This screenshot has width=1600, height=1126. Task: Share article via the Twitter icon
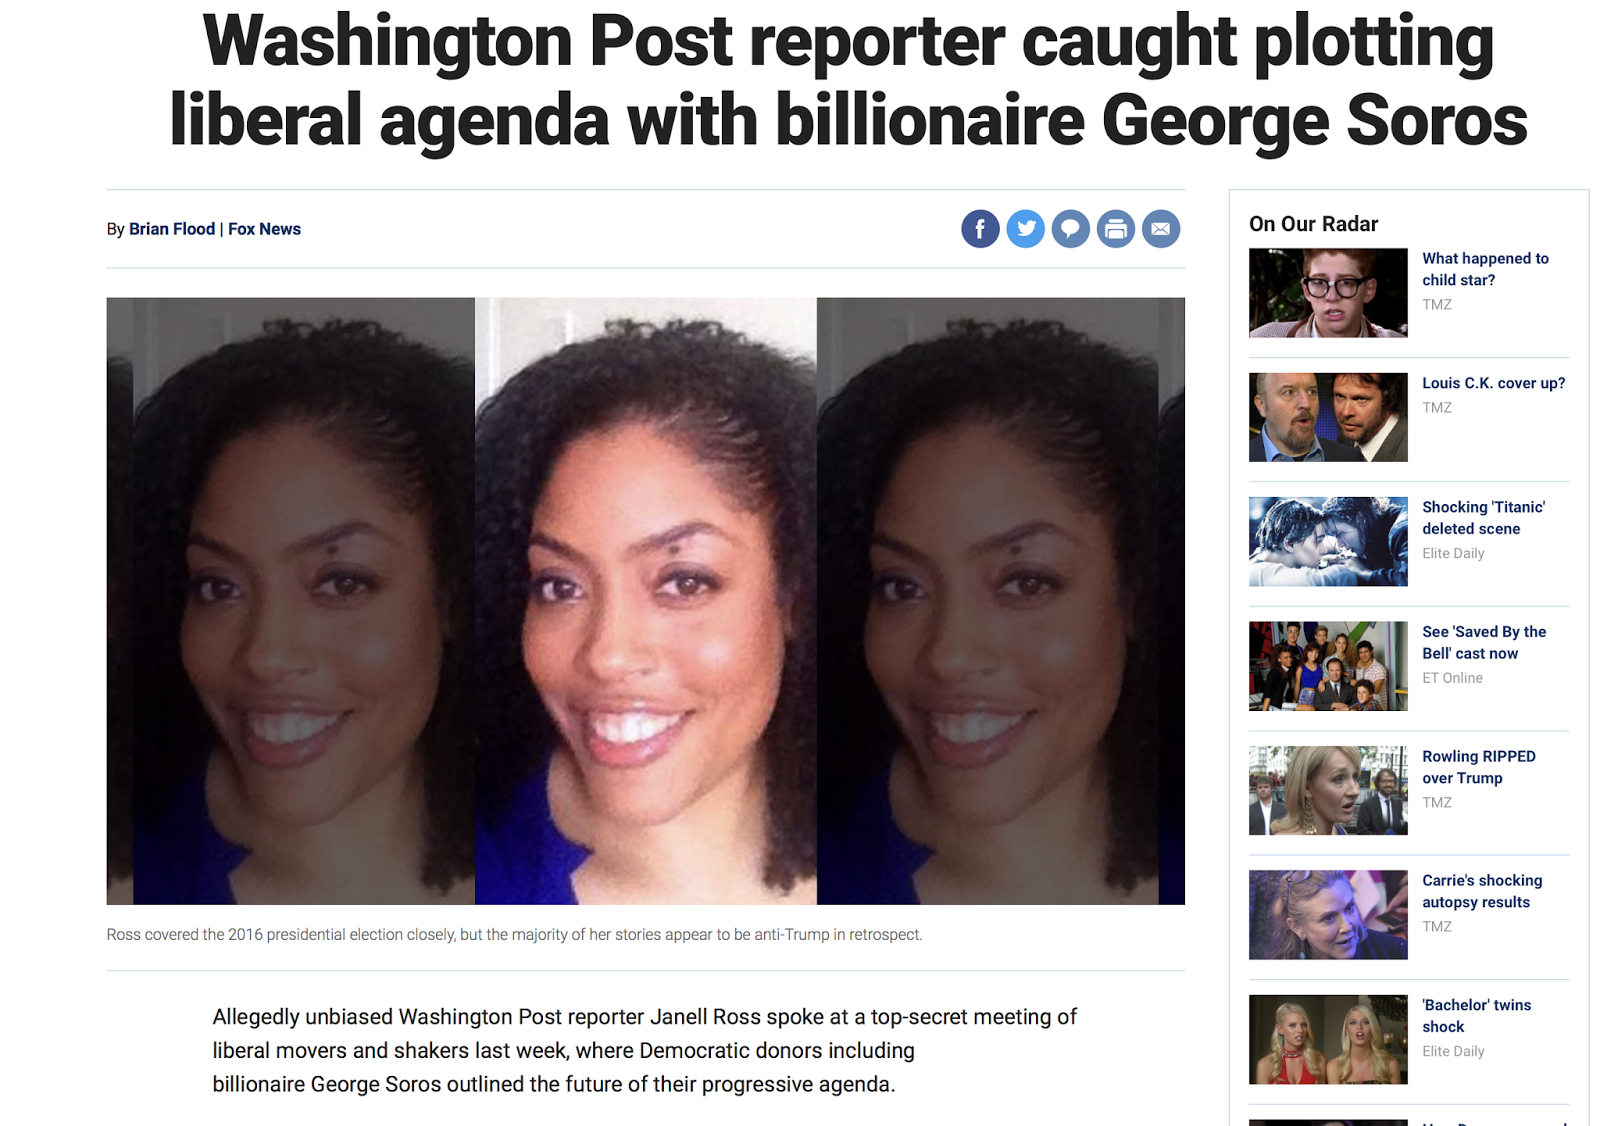(x=1025, y=229)
